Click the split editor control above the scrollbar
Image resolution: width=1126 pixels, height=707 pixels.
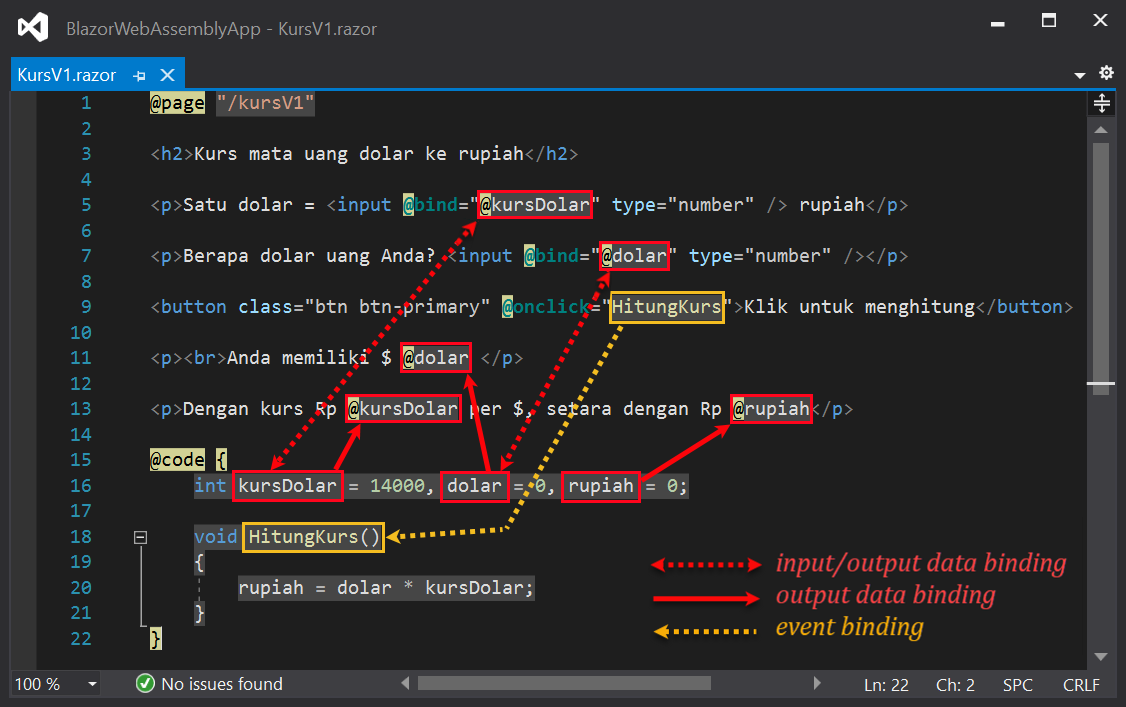(x=1101, y=103)
